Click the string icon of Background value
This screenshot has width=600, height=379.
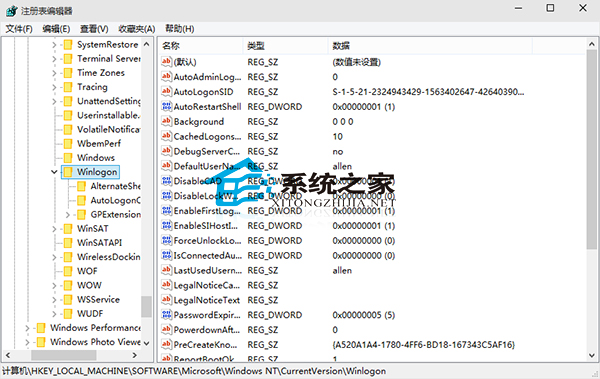point(166,122)
